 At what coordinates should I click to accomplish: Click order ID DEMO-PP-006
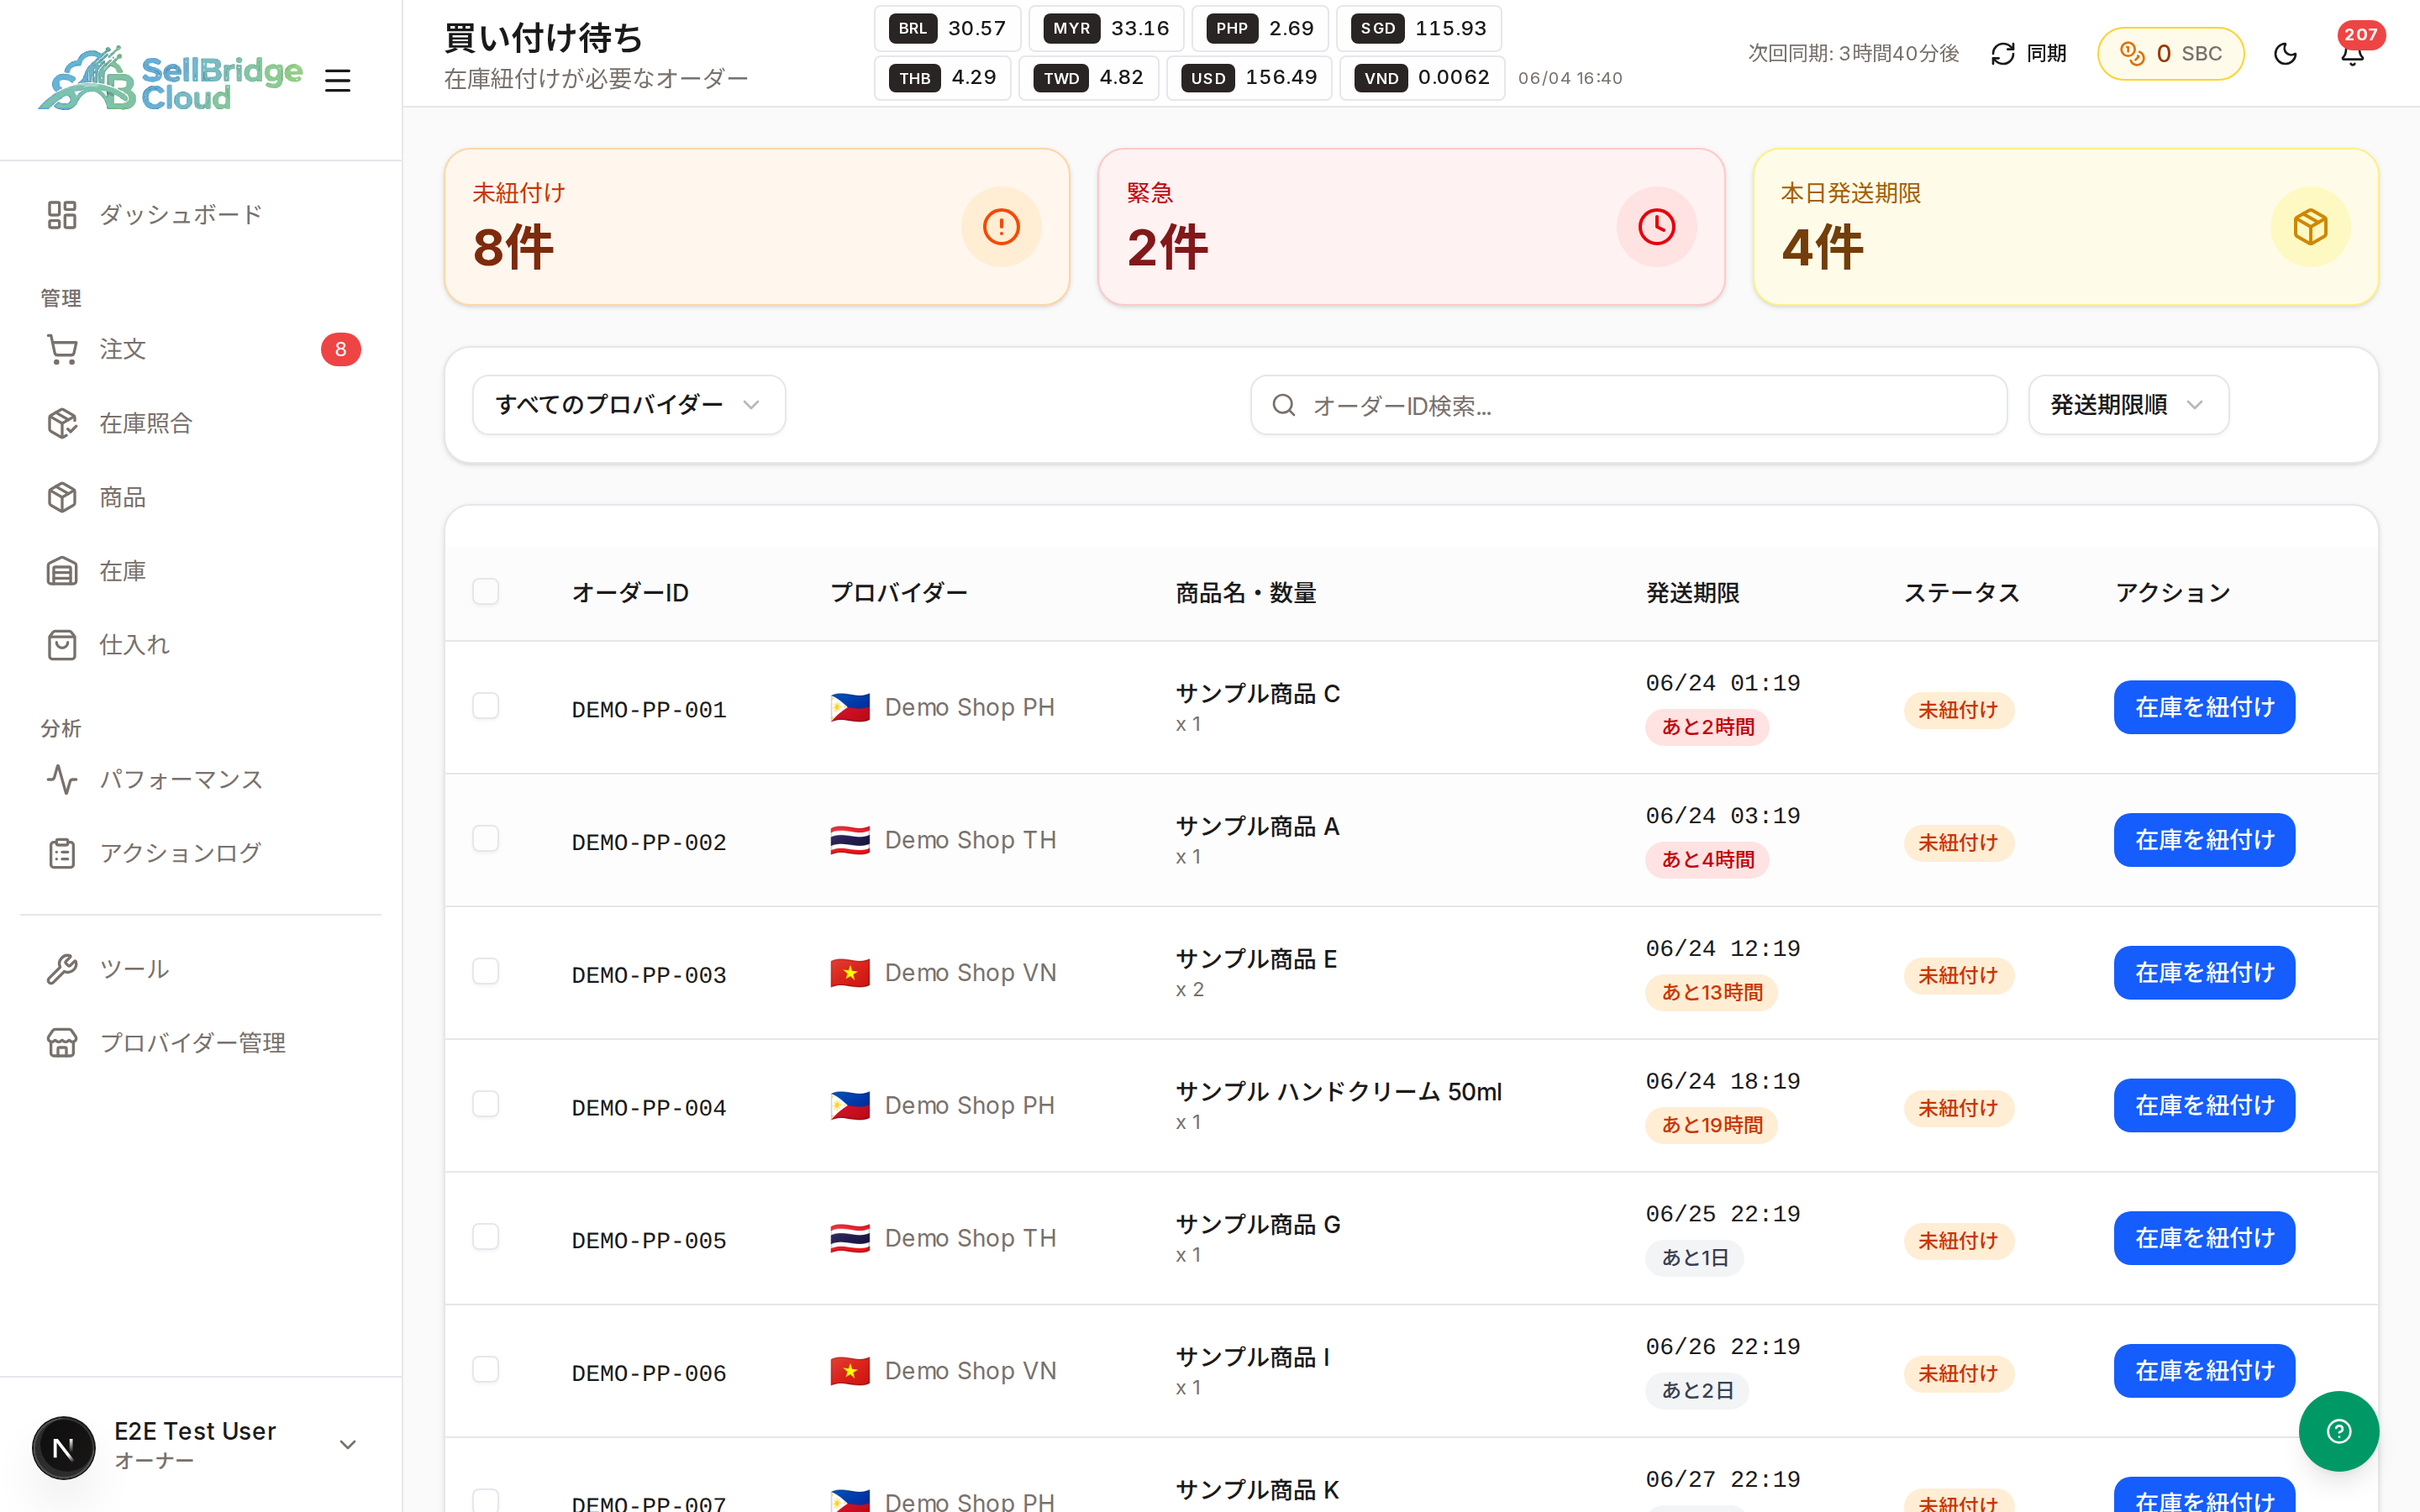649,1374
